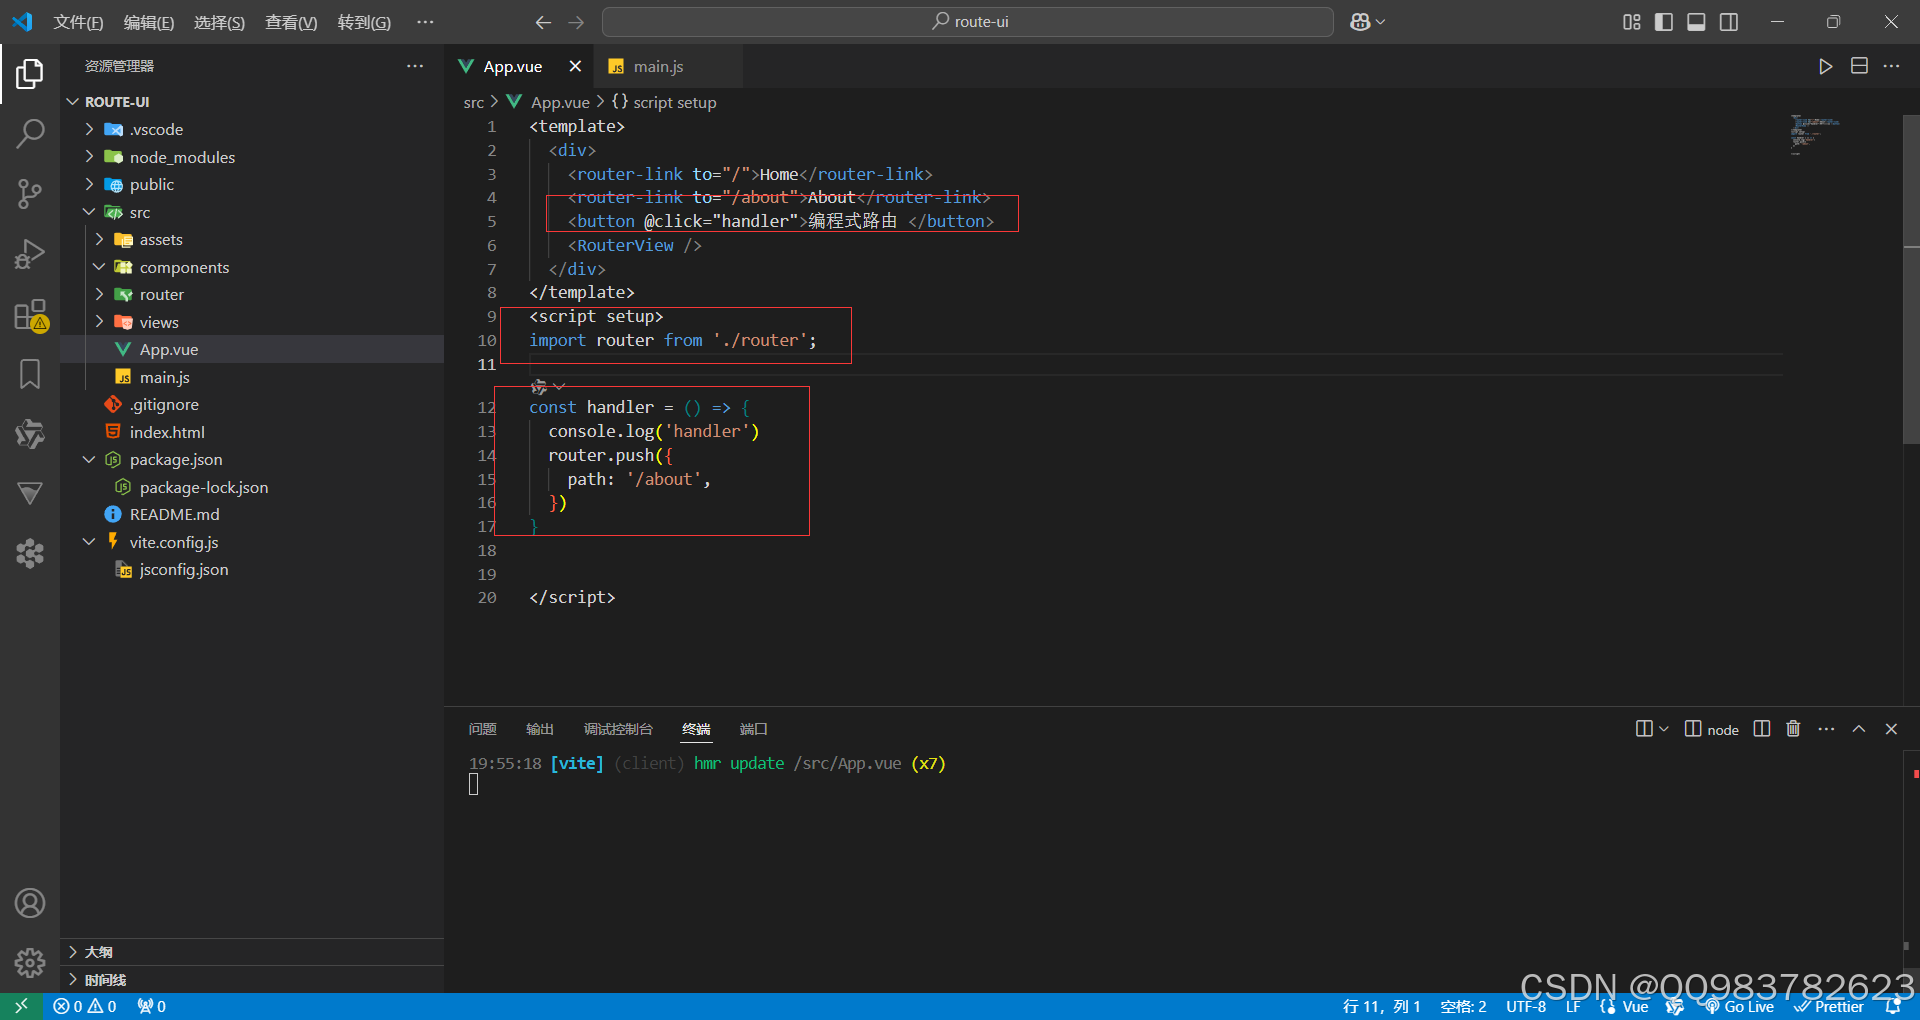Click the route-ui command center search box
1920x1020 pixels.
(967, 22)
